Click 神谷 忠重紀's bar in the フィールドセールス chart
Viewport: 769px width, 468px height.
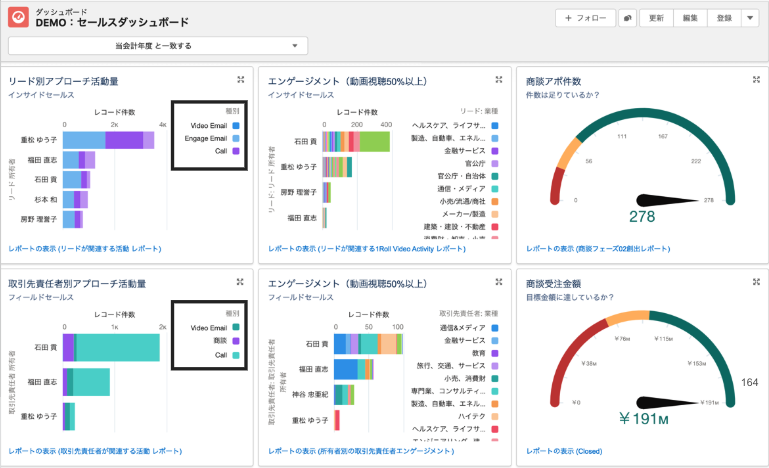(x=344, y=394)
